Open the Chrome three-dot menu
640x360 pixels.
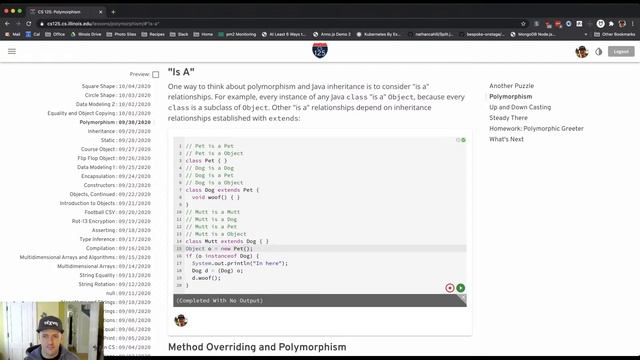coord(633,24)
